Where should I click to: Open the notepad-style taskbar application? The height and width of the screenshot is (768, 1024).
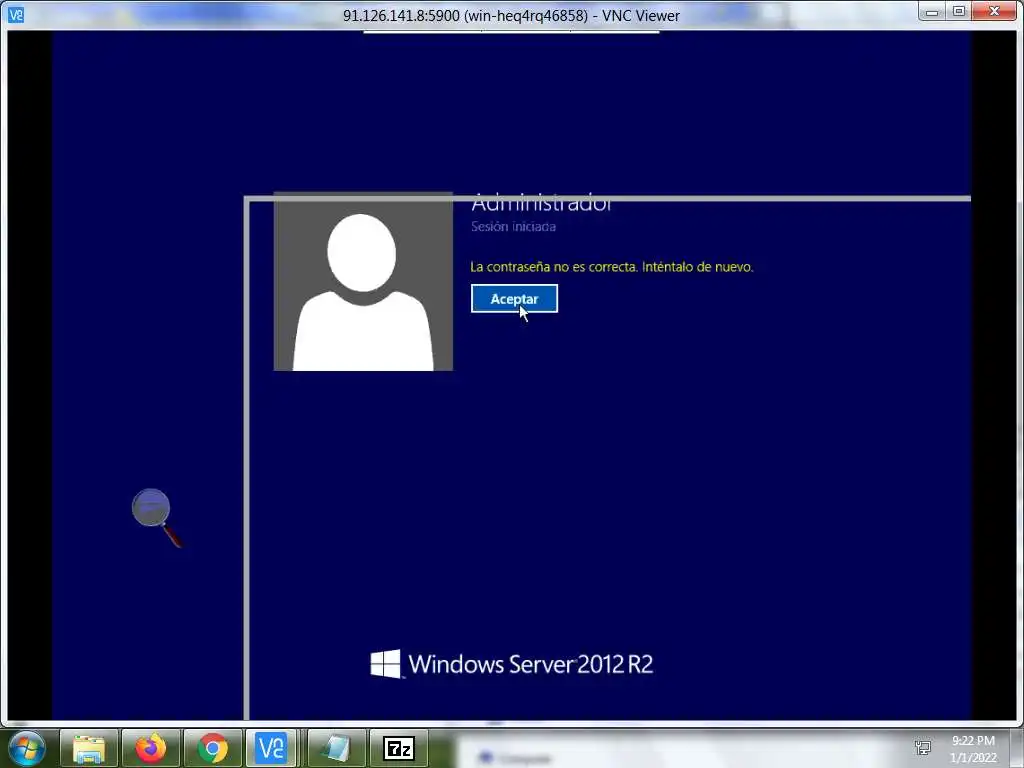point(336,748)
